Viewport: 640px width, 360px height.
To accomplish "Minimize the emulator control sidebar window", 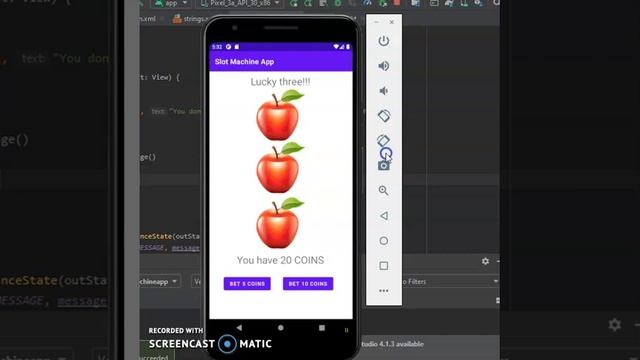I will point(376,22).
